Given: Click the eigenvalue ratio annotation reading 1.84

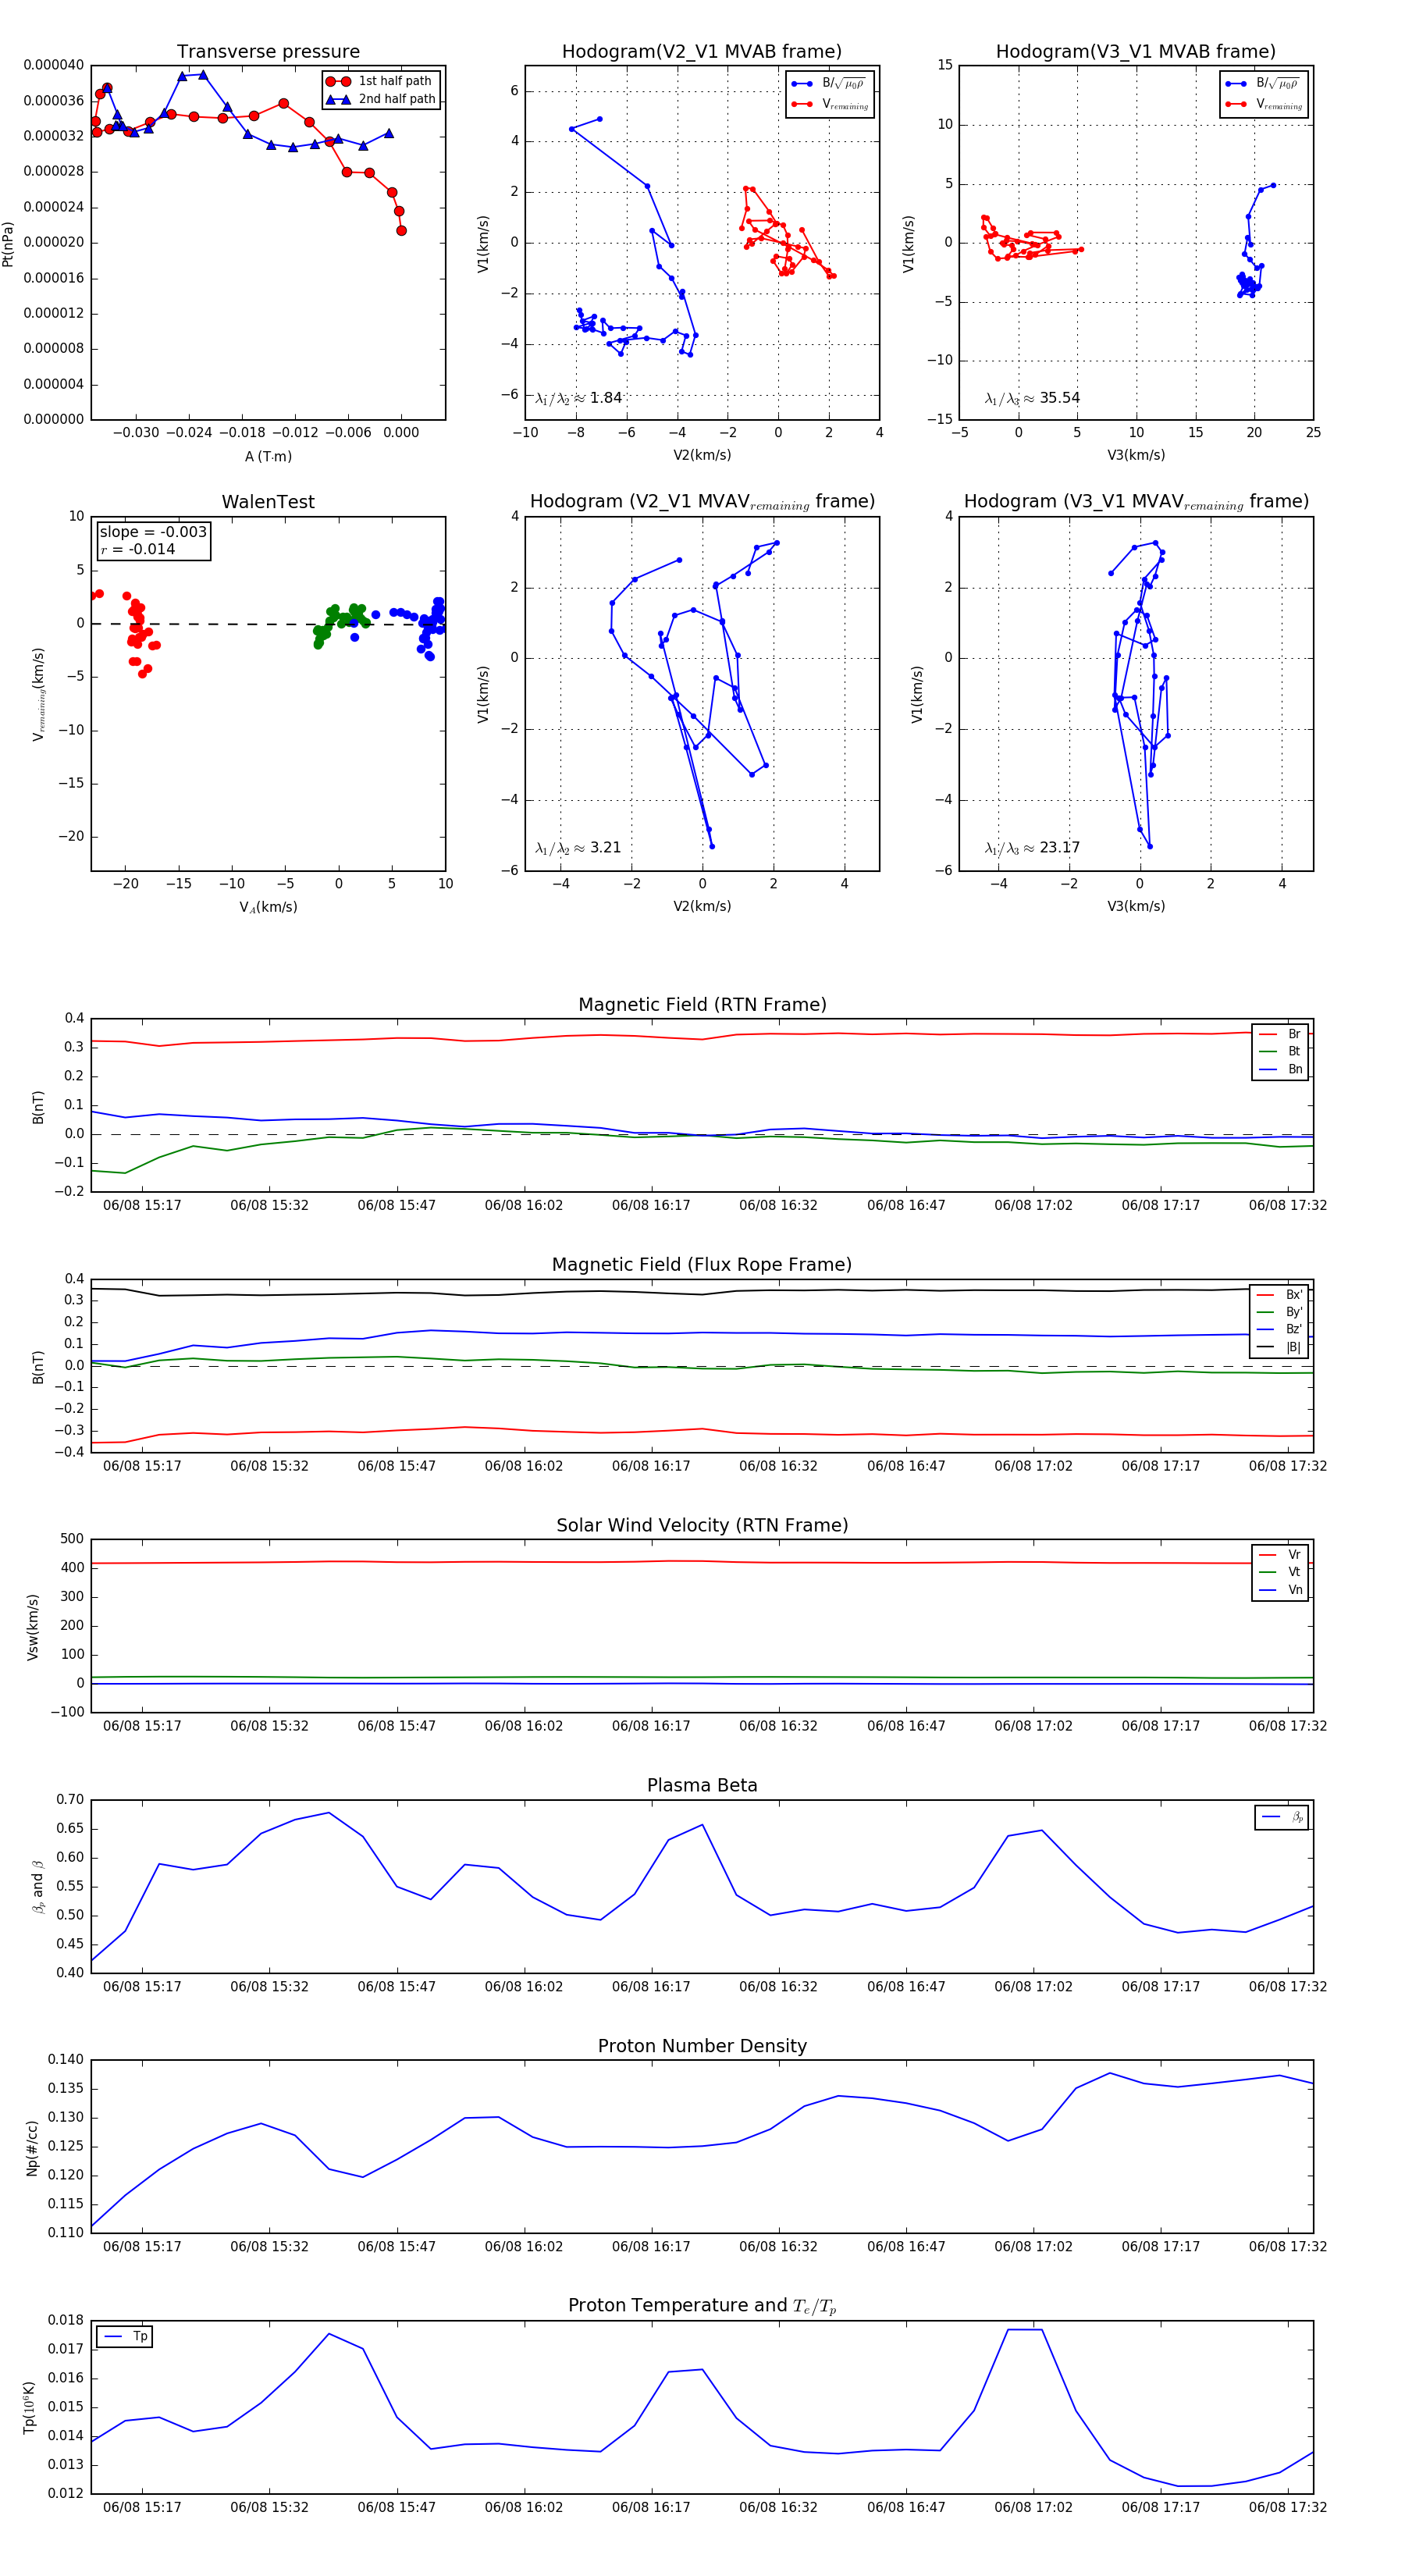Looking at the screenshot, I should [578, 398].
